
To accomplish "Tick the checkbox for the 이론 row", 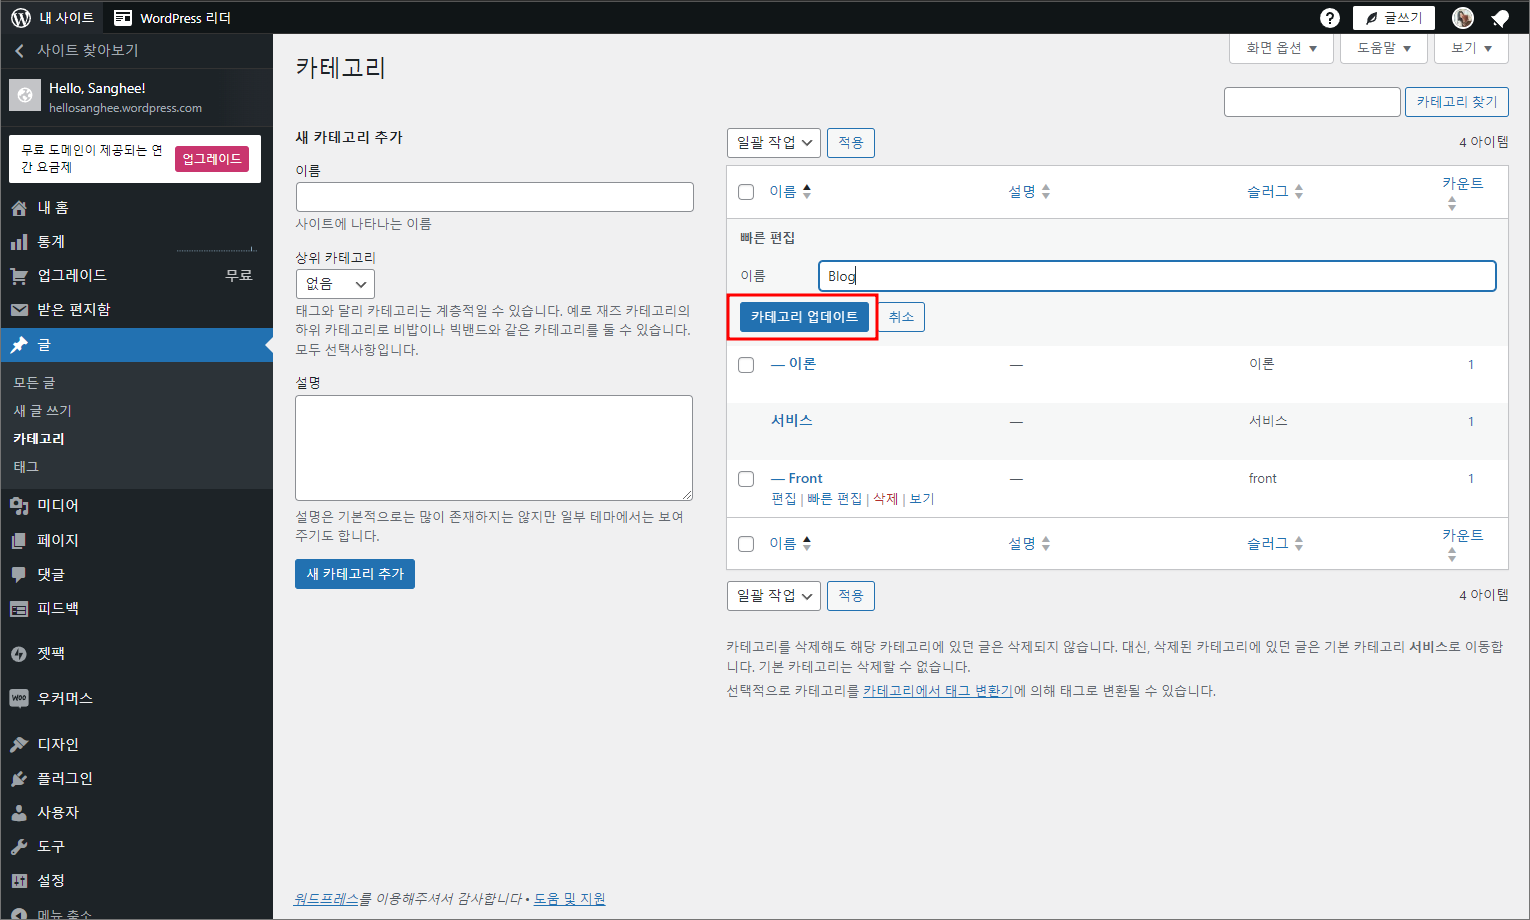I will 746,365.
